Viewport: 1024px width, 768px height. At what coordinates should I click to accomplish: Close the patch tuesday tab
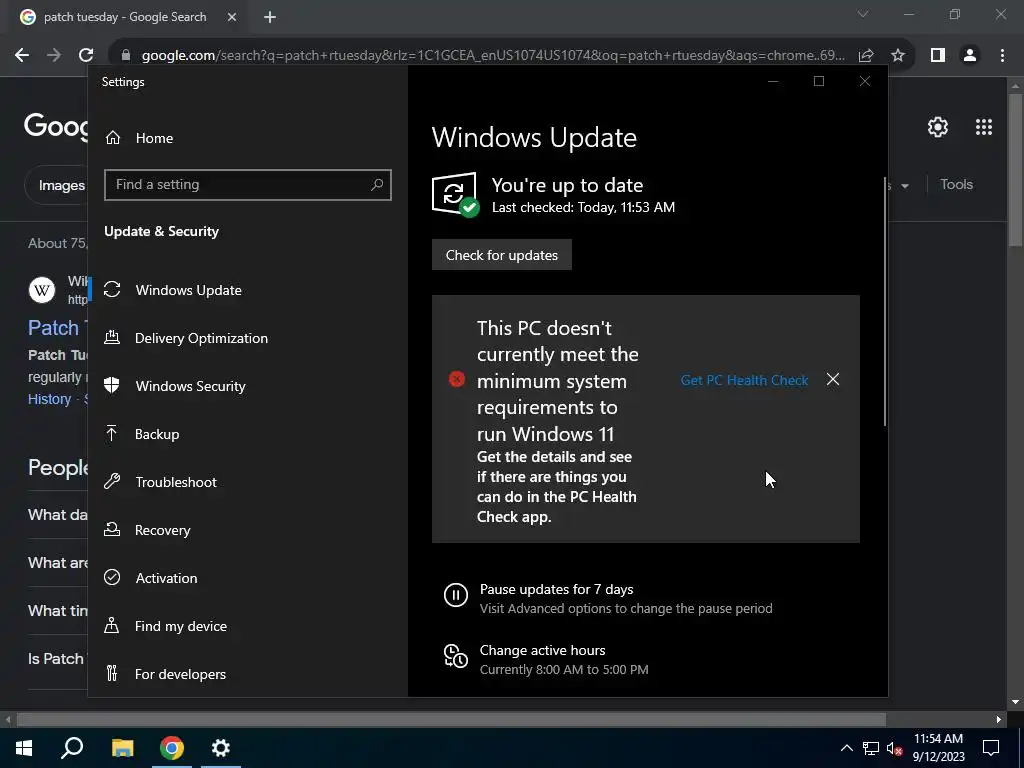pyautogui.click(x=232, y=17)
